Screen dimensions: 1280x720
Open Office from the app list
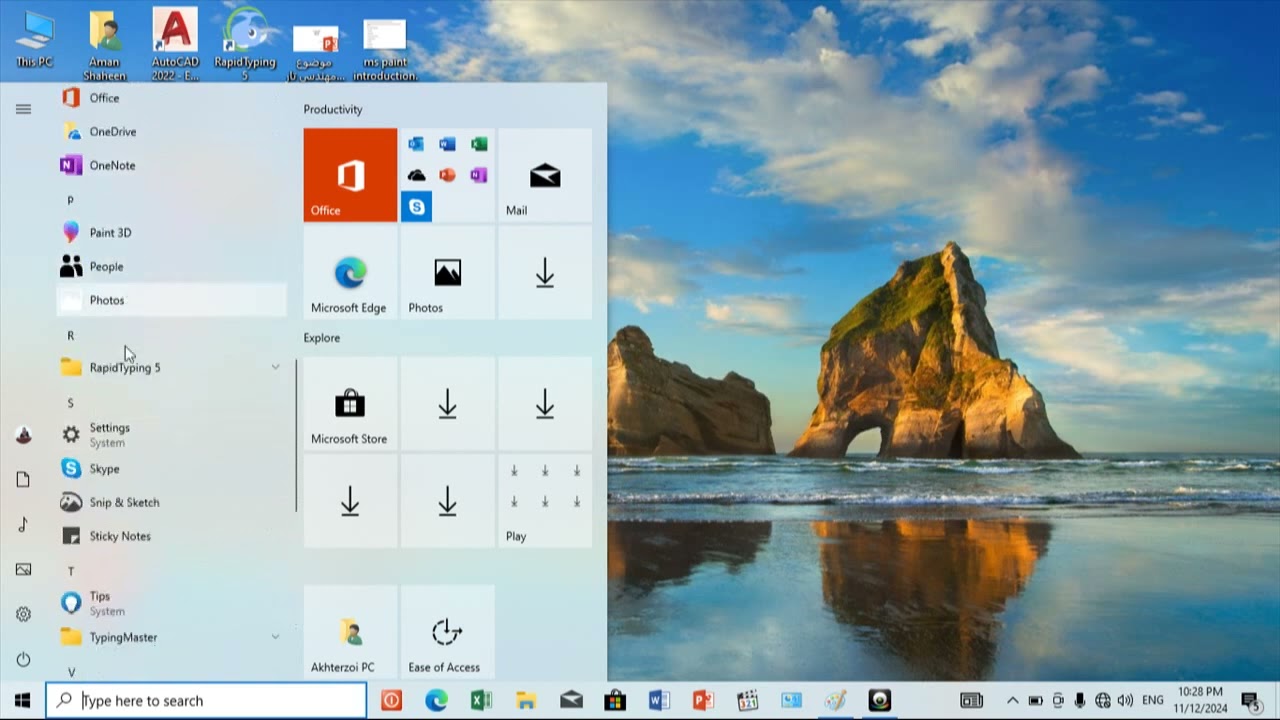tap(171, 98)
